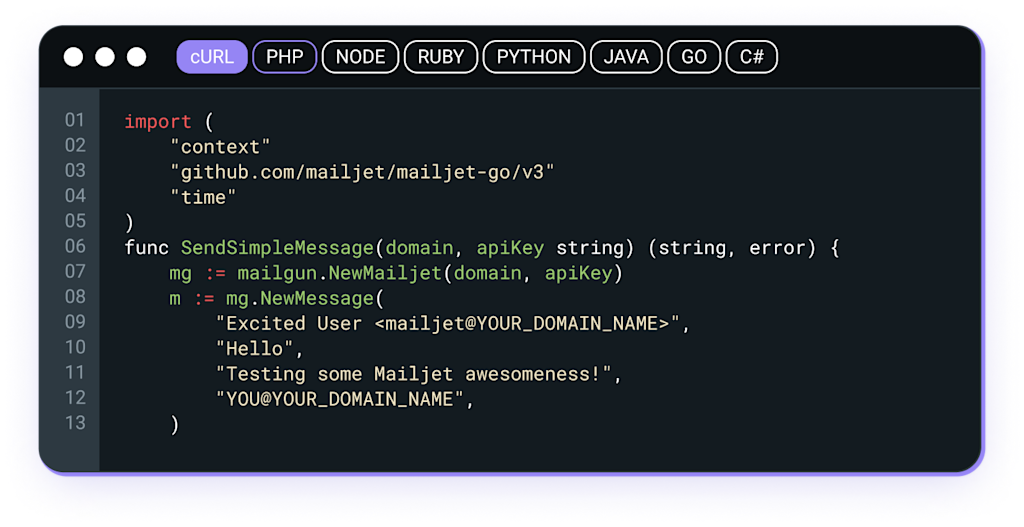Switch to the PHP tab
Viewport: 1024px width, 527px height.
point(284,57)
